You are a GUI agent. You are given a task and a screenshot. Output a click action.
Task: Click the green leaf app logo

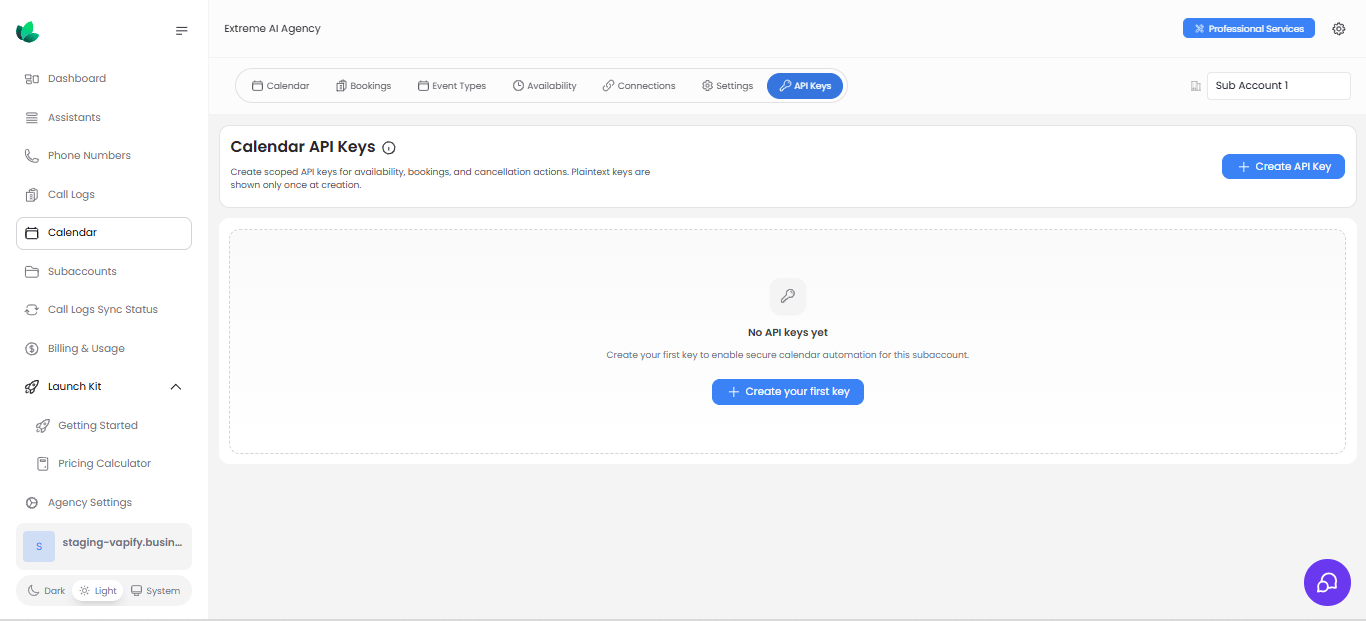point(28,32)
